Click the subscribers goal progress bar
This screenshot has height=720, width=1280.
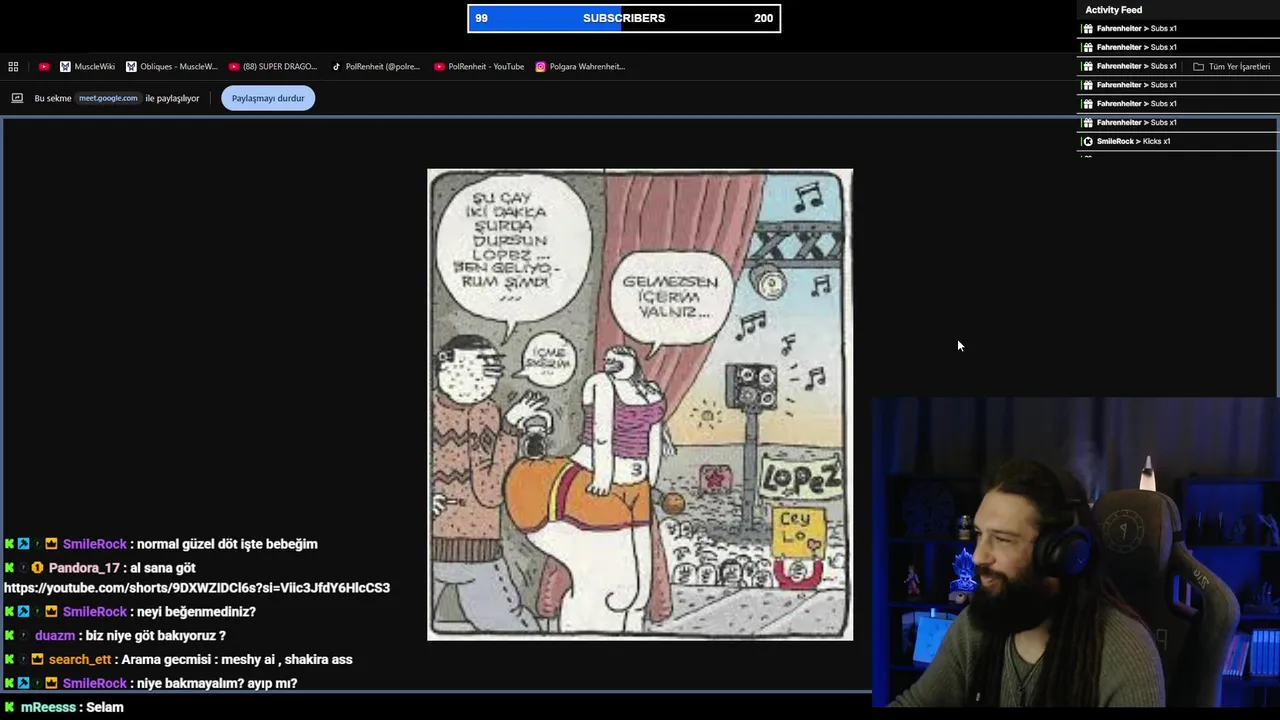(624, 18)
